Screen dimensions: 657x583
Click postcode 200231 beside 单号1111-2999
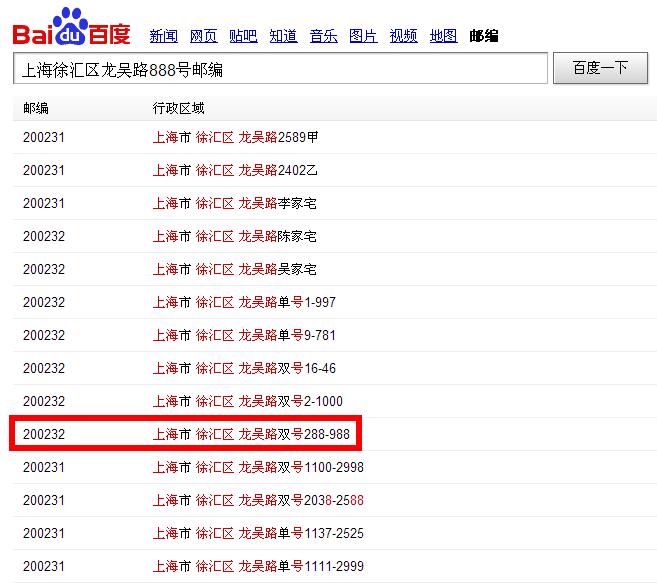coord(44,567)
